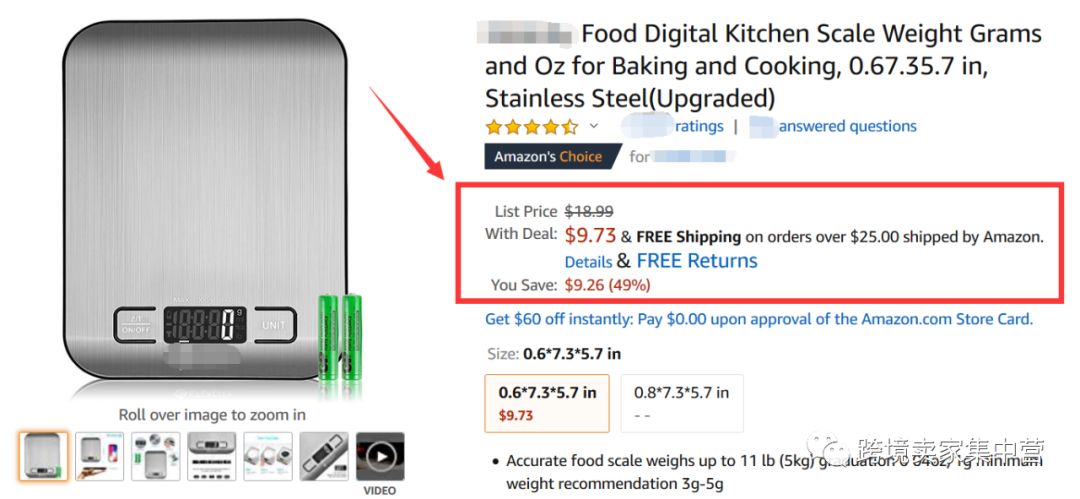The image size is (1080, 499).
Task: Open the FREE Returns link
Action: click(697, 261)
